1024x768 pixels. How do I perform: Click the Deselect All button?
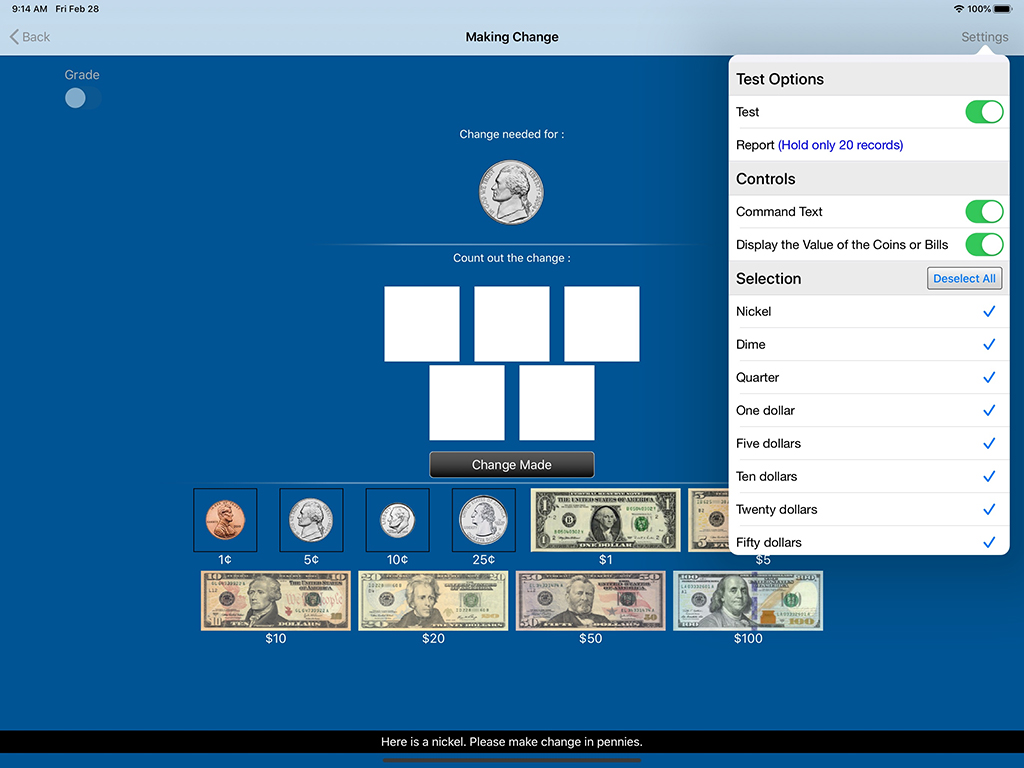click(964, 279)
